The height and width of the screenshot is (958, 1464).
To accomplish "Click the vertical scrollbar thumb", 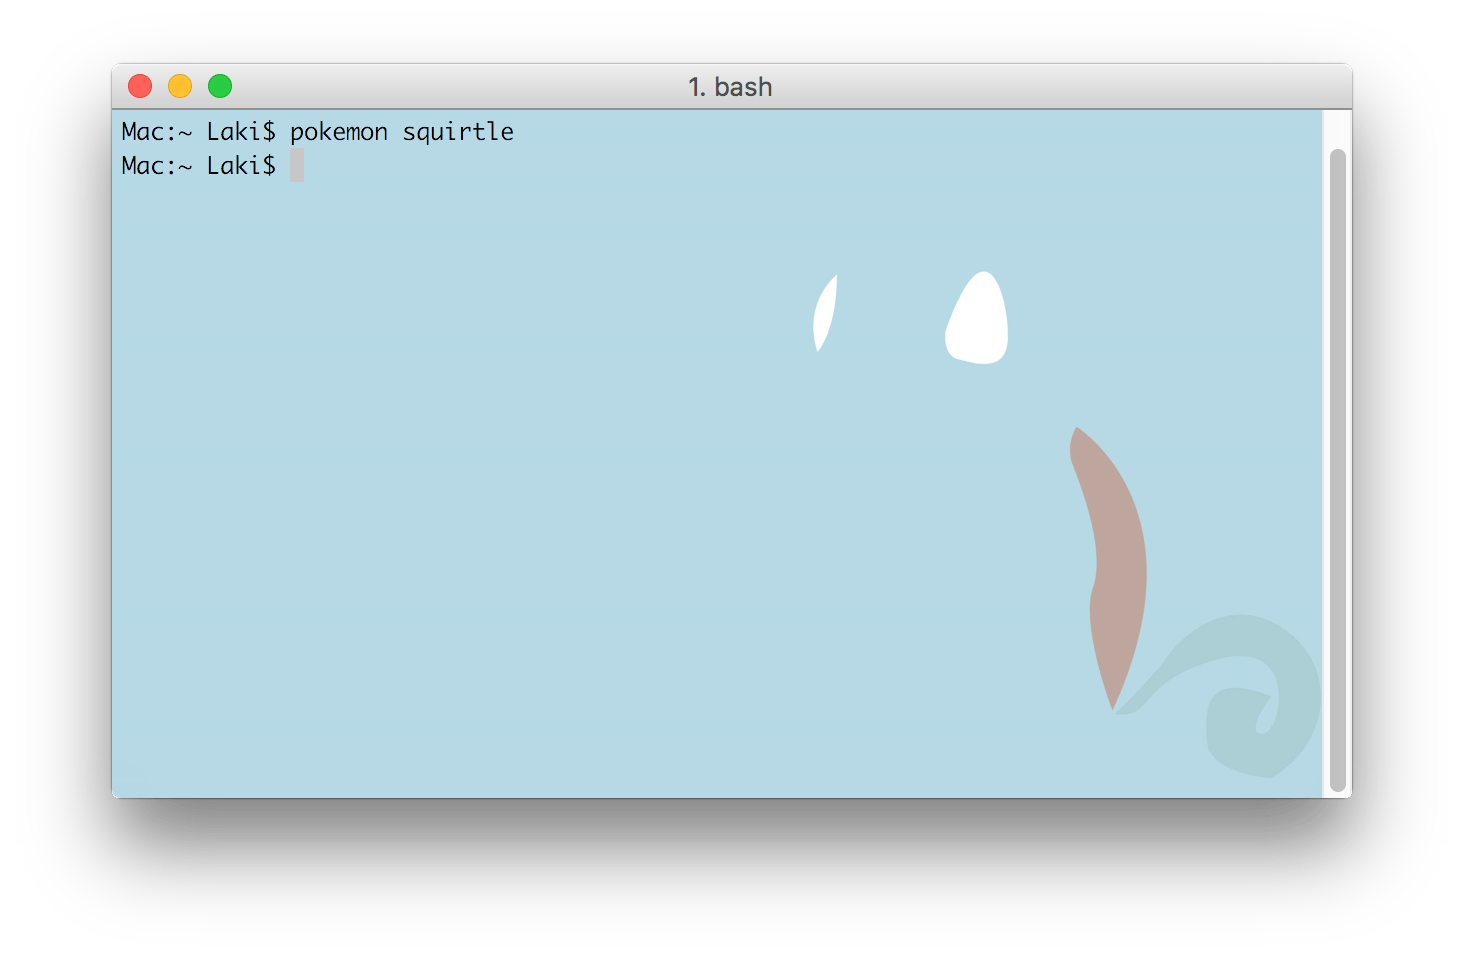I will (x=1337, y=470).
